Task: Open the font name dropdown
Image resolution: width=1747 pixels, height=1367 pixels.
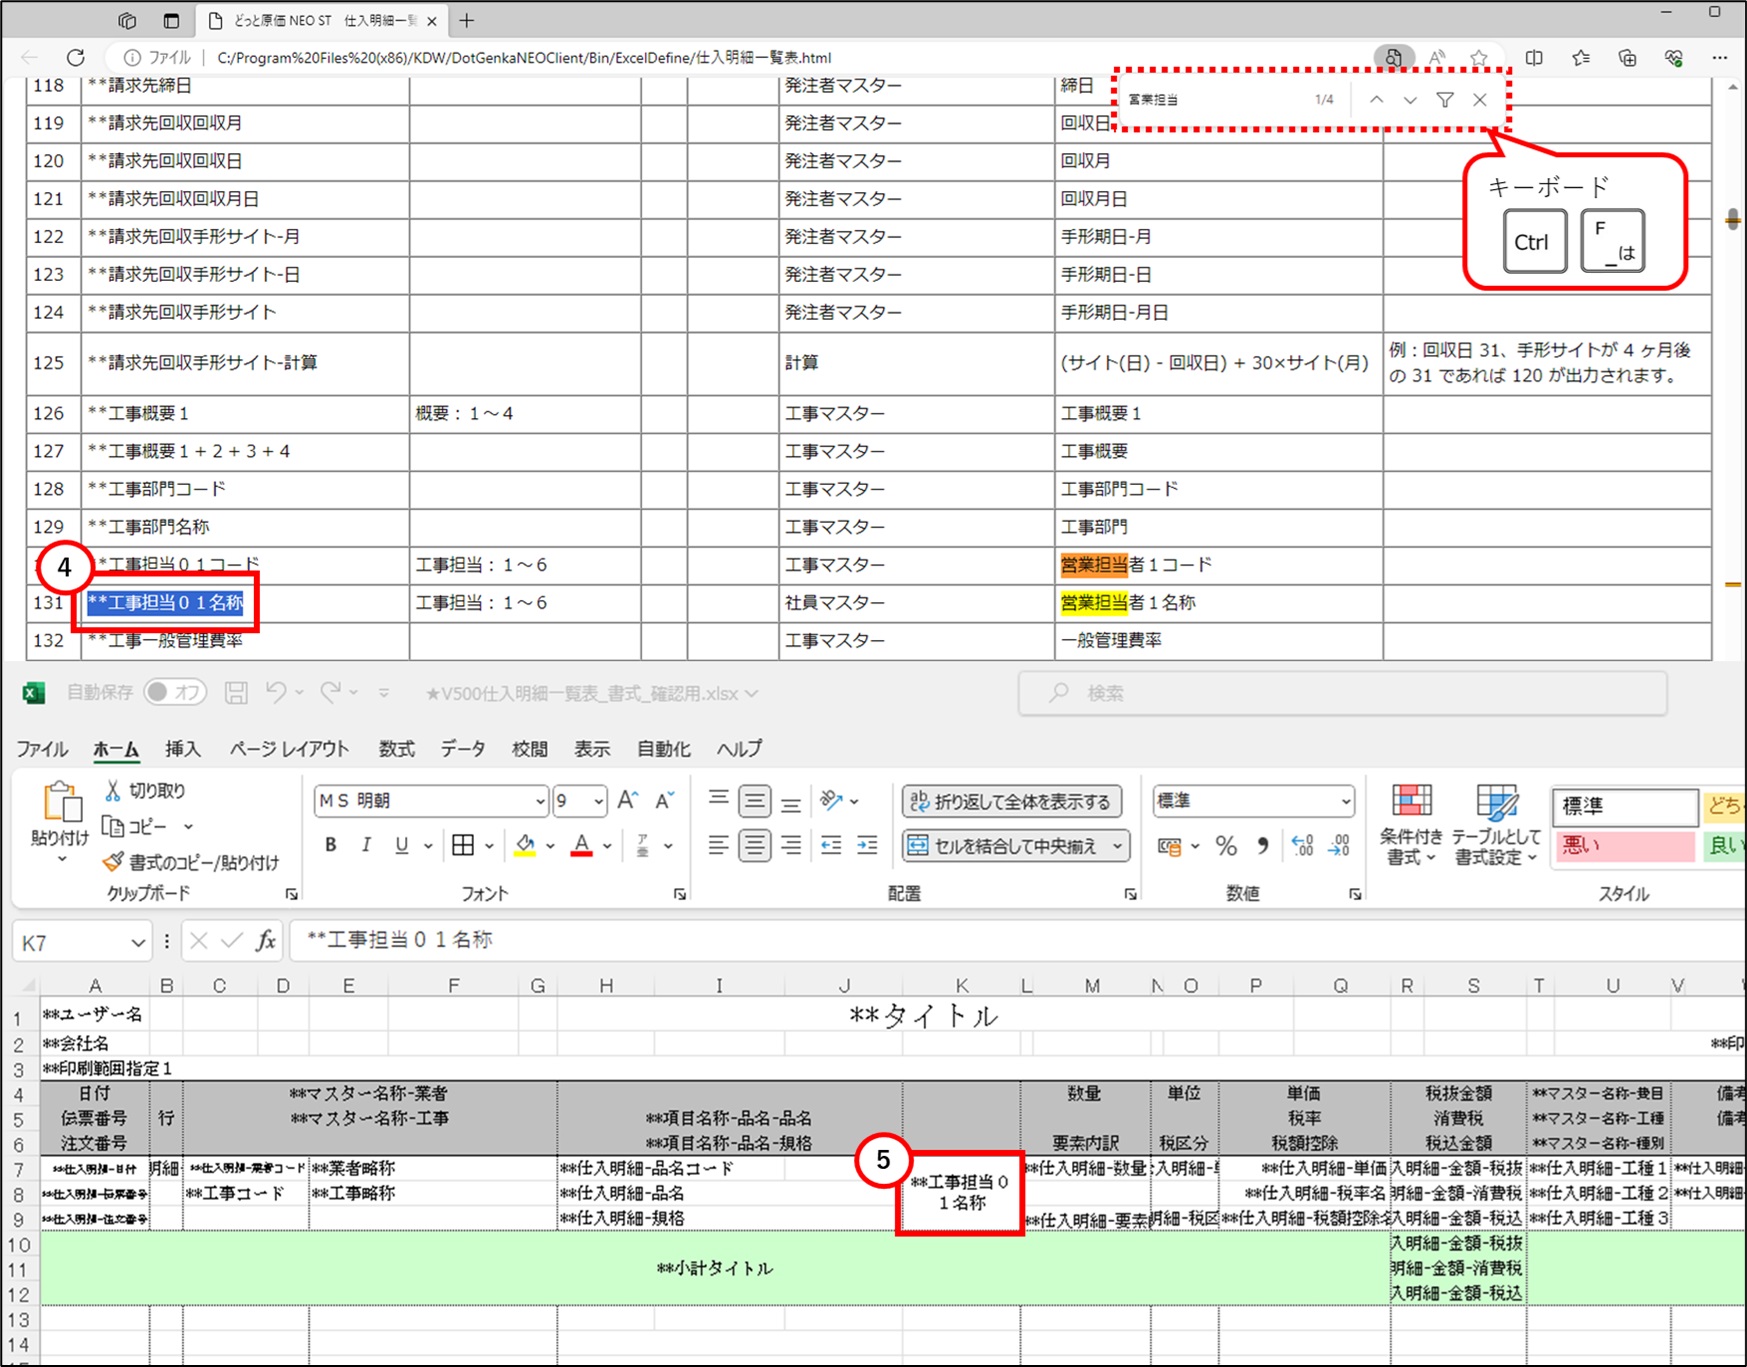Action: tap(540, 802)
